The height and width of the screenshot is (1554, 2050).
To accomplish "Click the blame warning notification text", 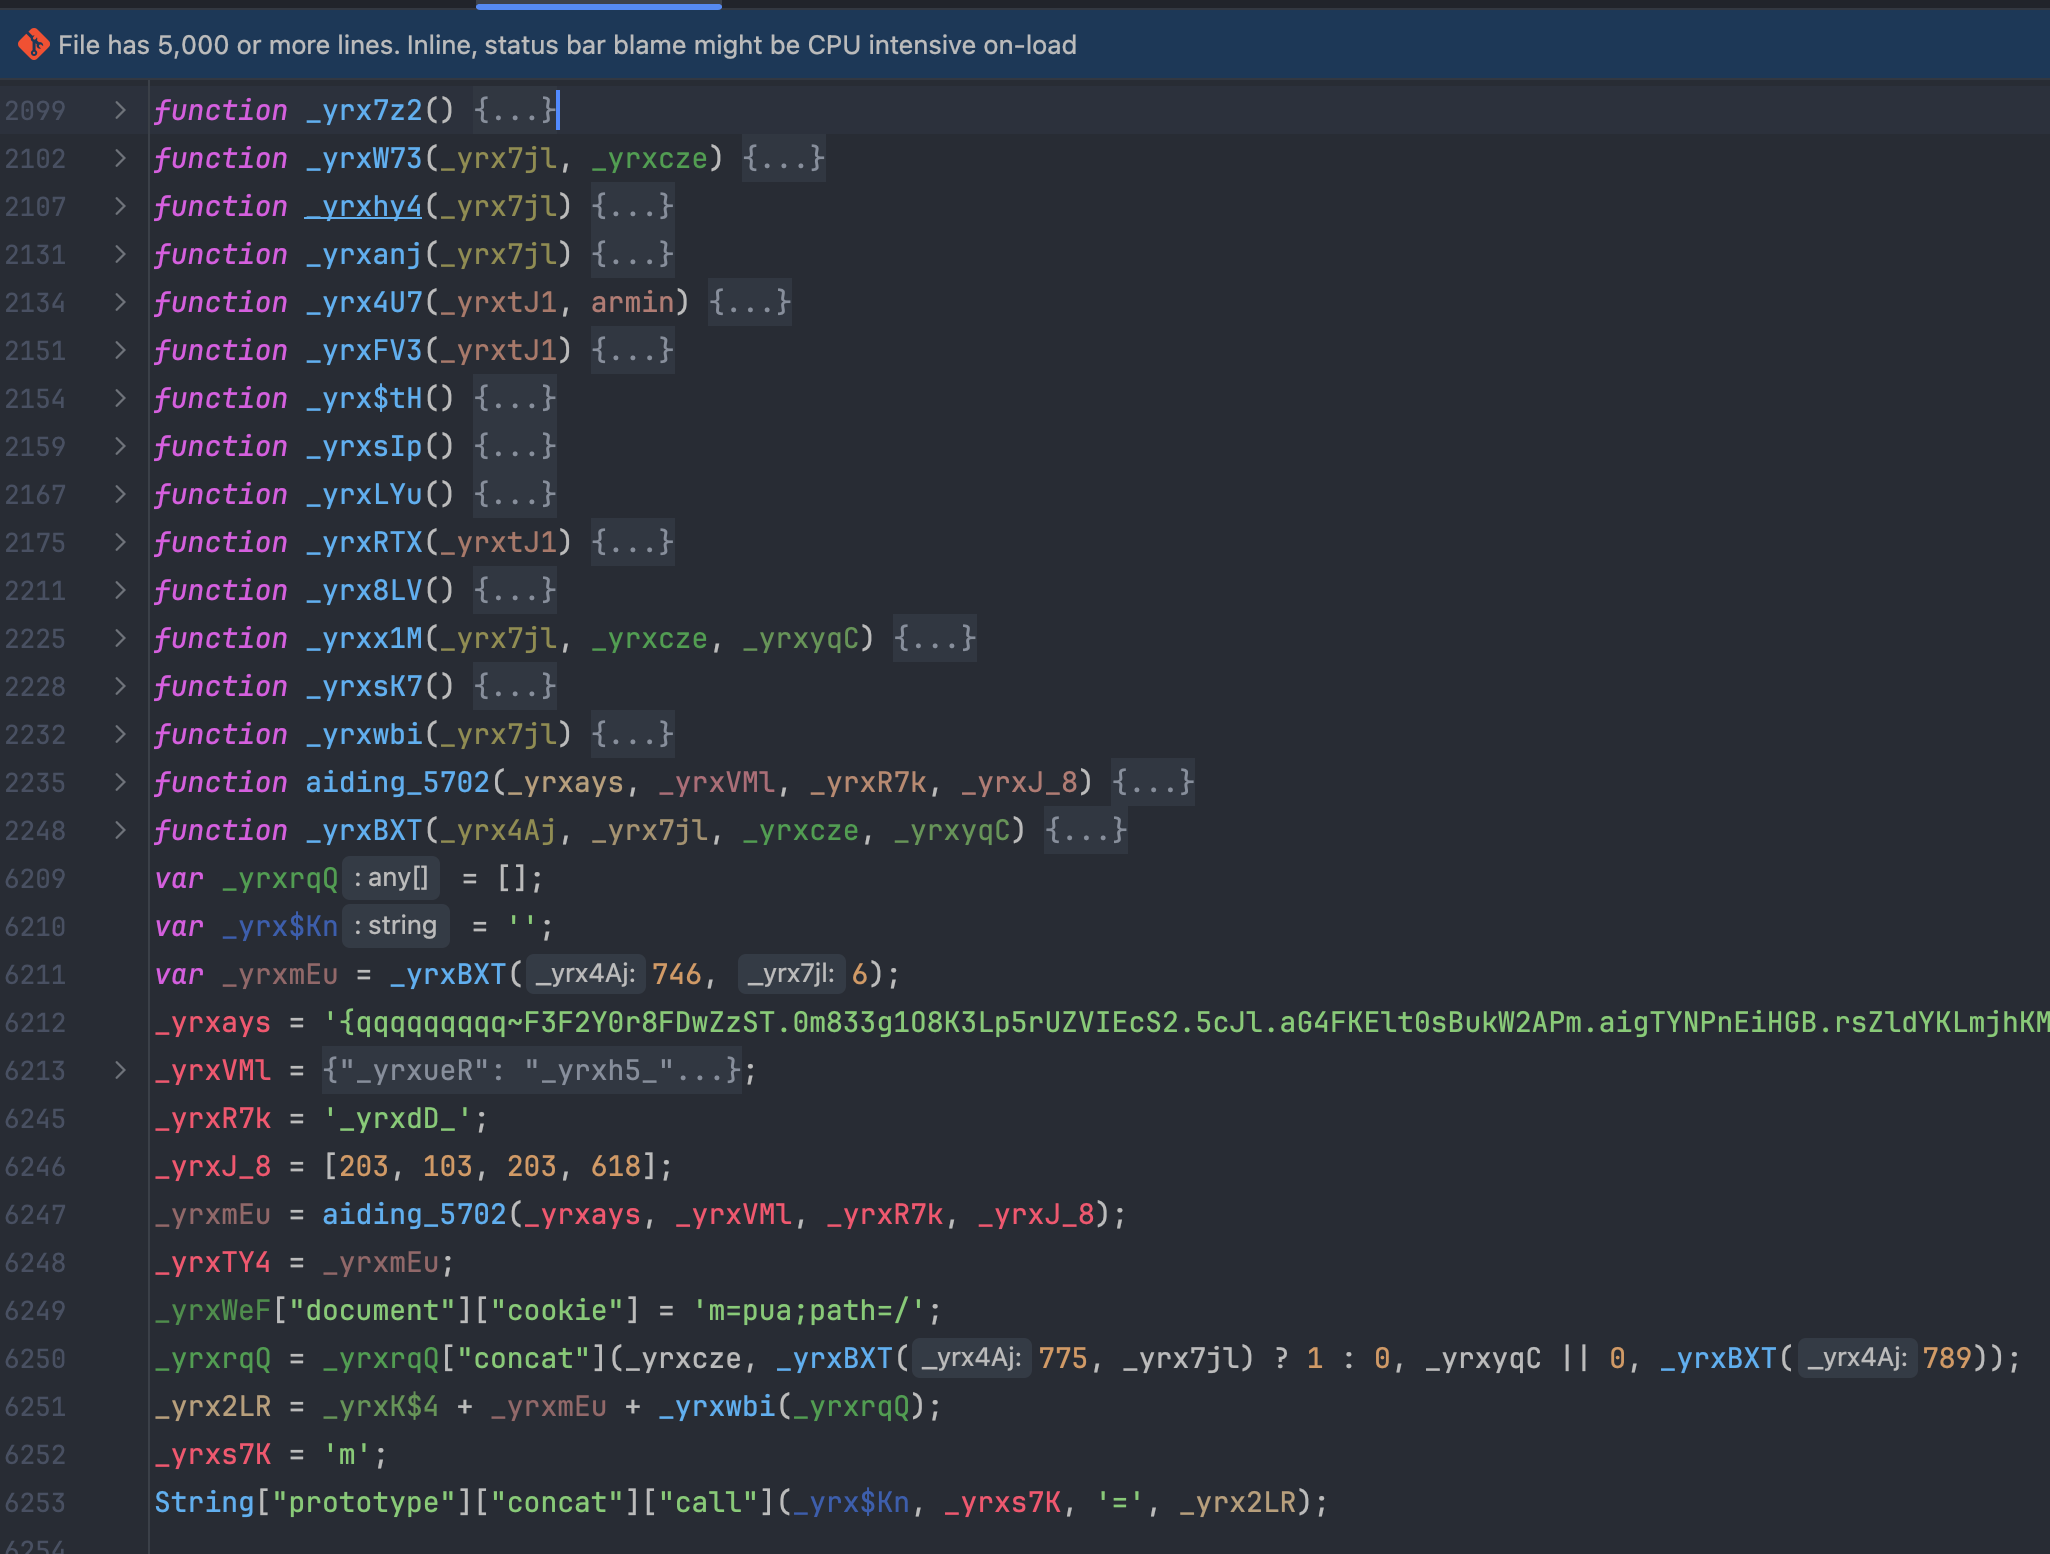I will click(567, 45).
